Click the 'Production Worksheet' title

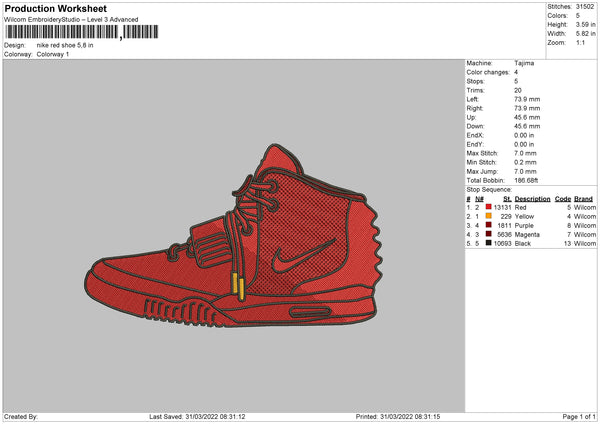[56, 8]
